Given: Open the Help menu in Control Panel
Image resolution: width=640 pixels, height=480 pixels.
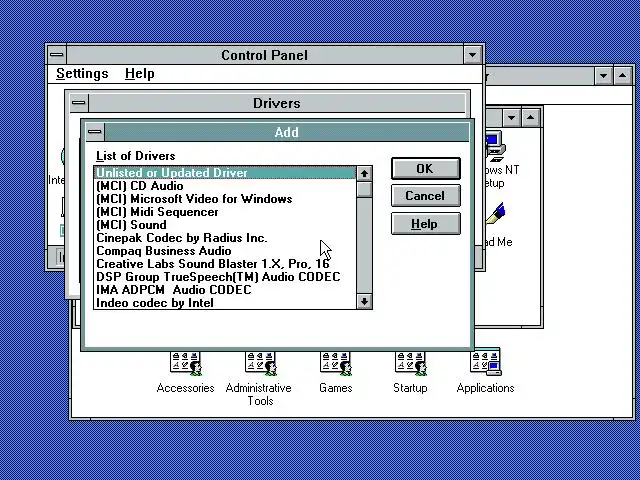Looking at the screenshot, I should (140, 74).
